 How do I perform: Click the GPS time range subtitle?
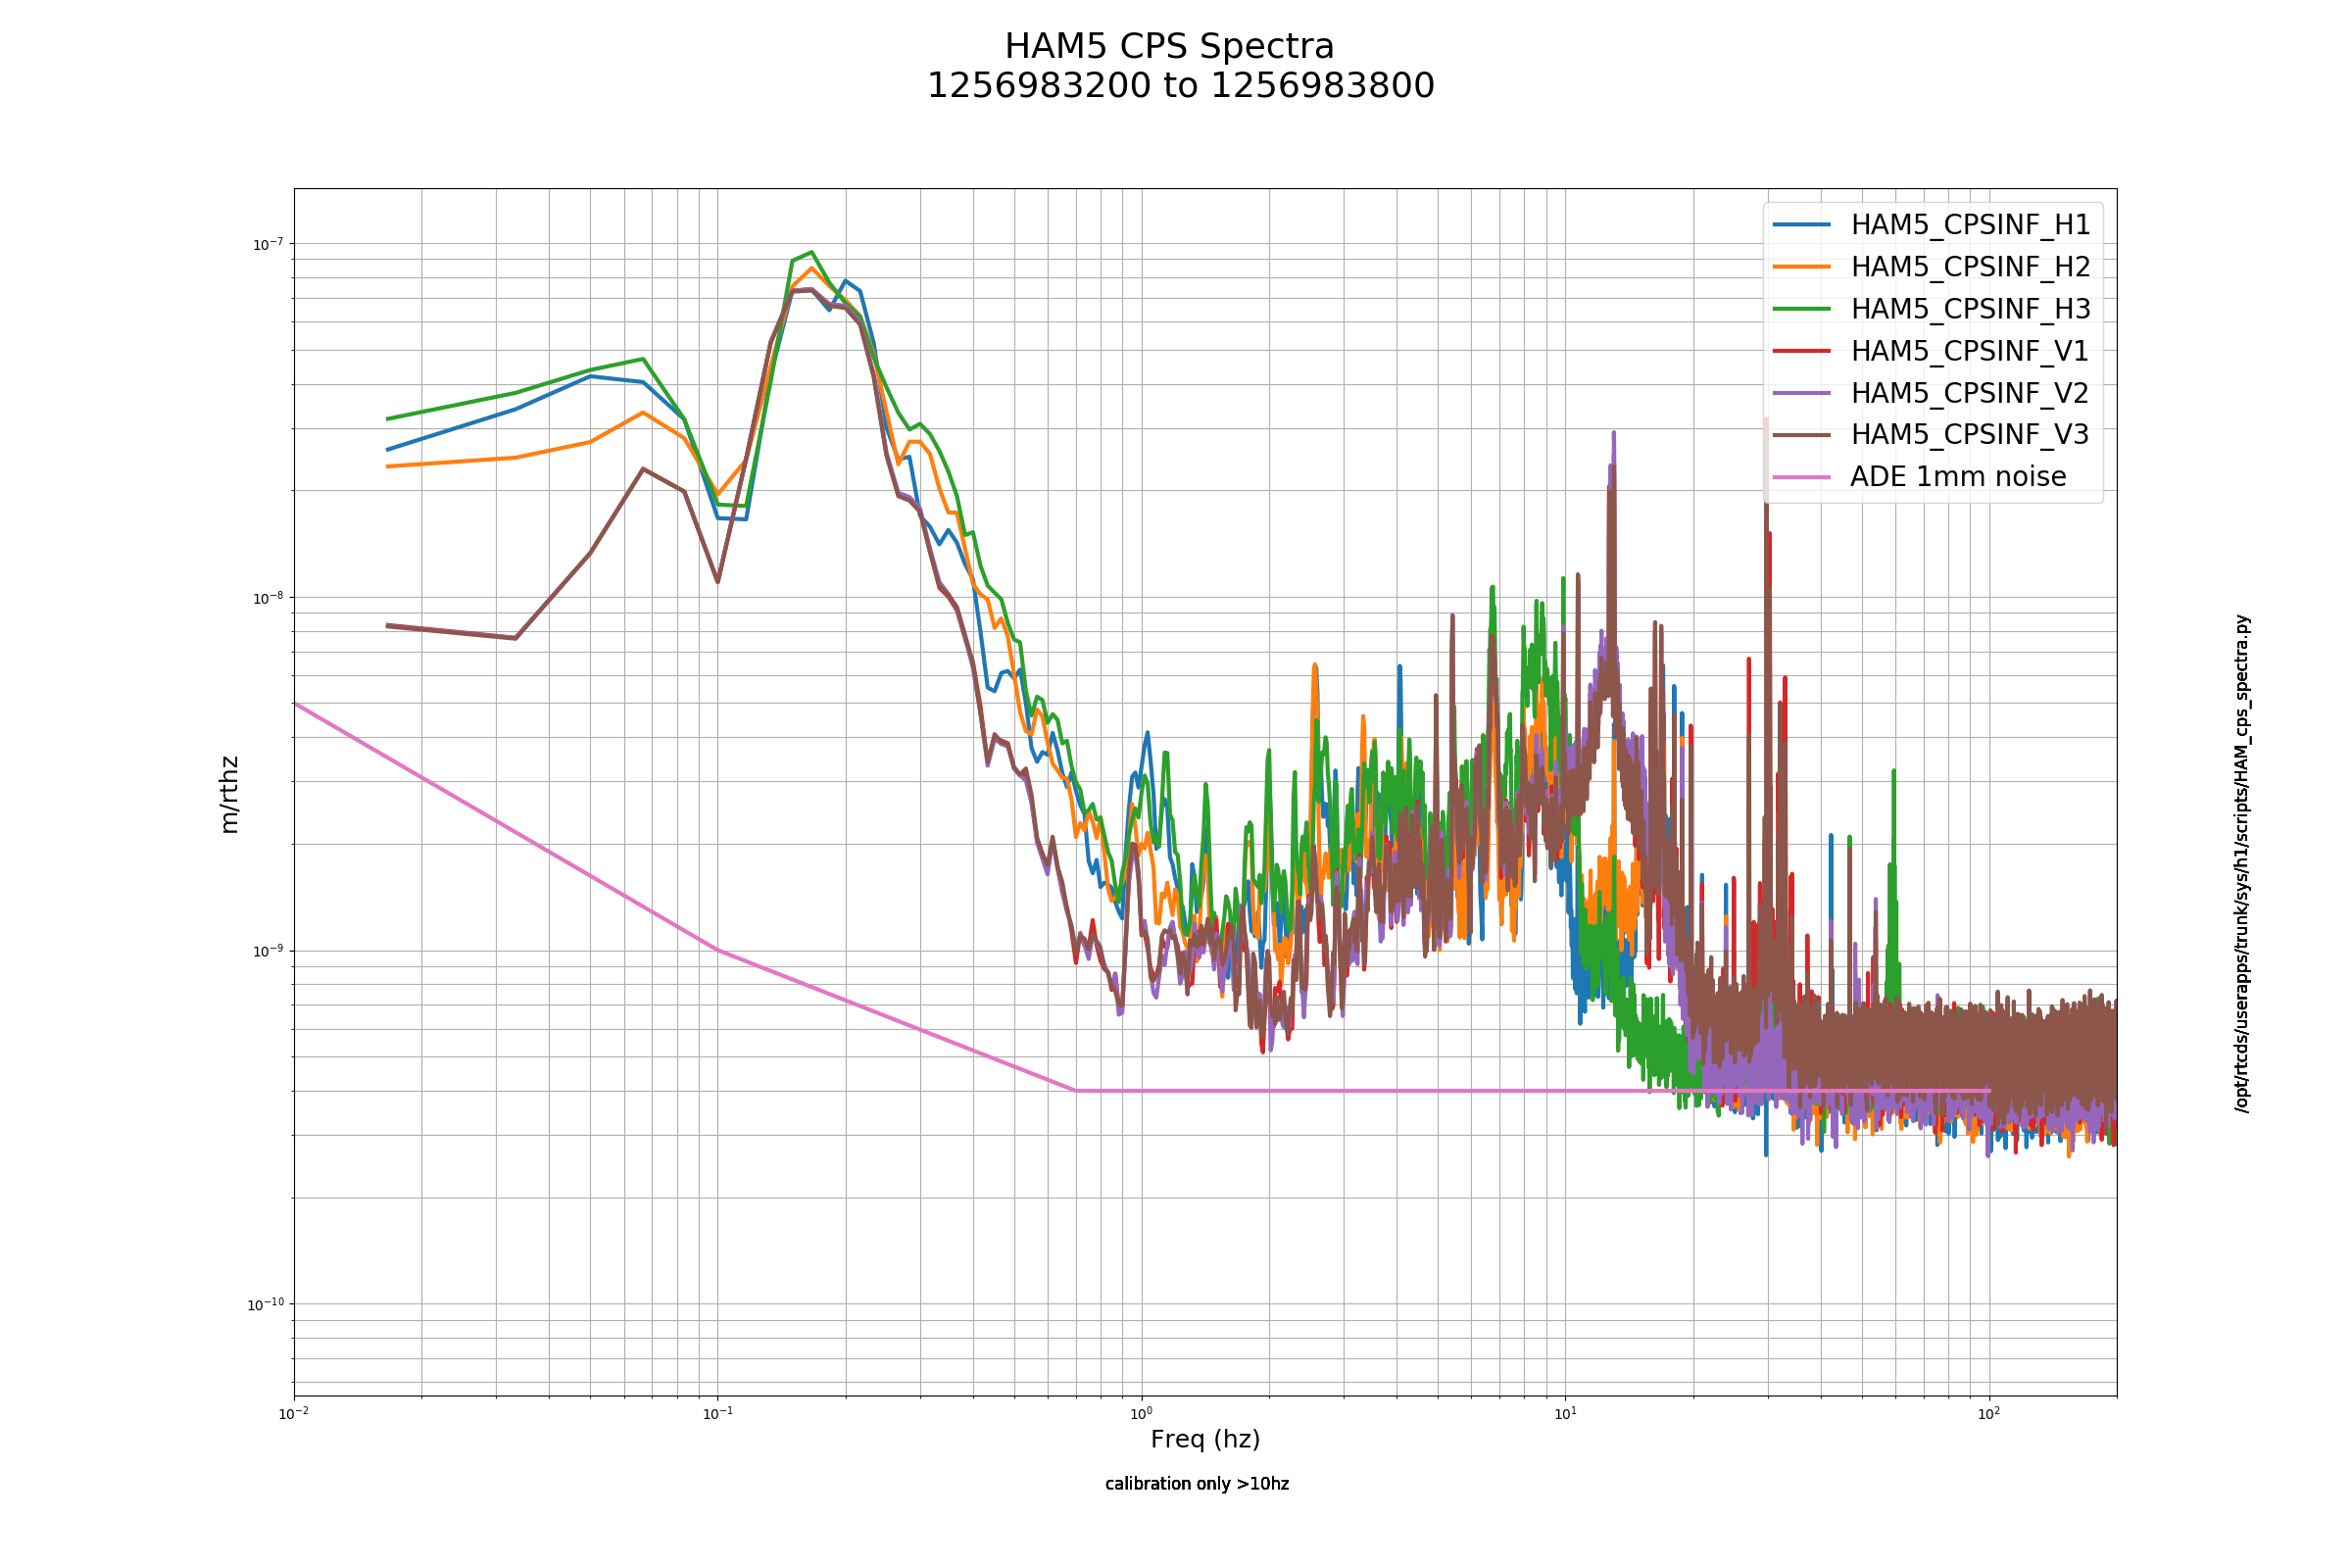1181,86
